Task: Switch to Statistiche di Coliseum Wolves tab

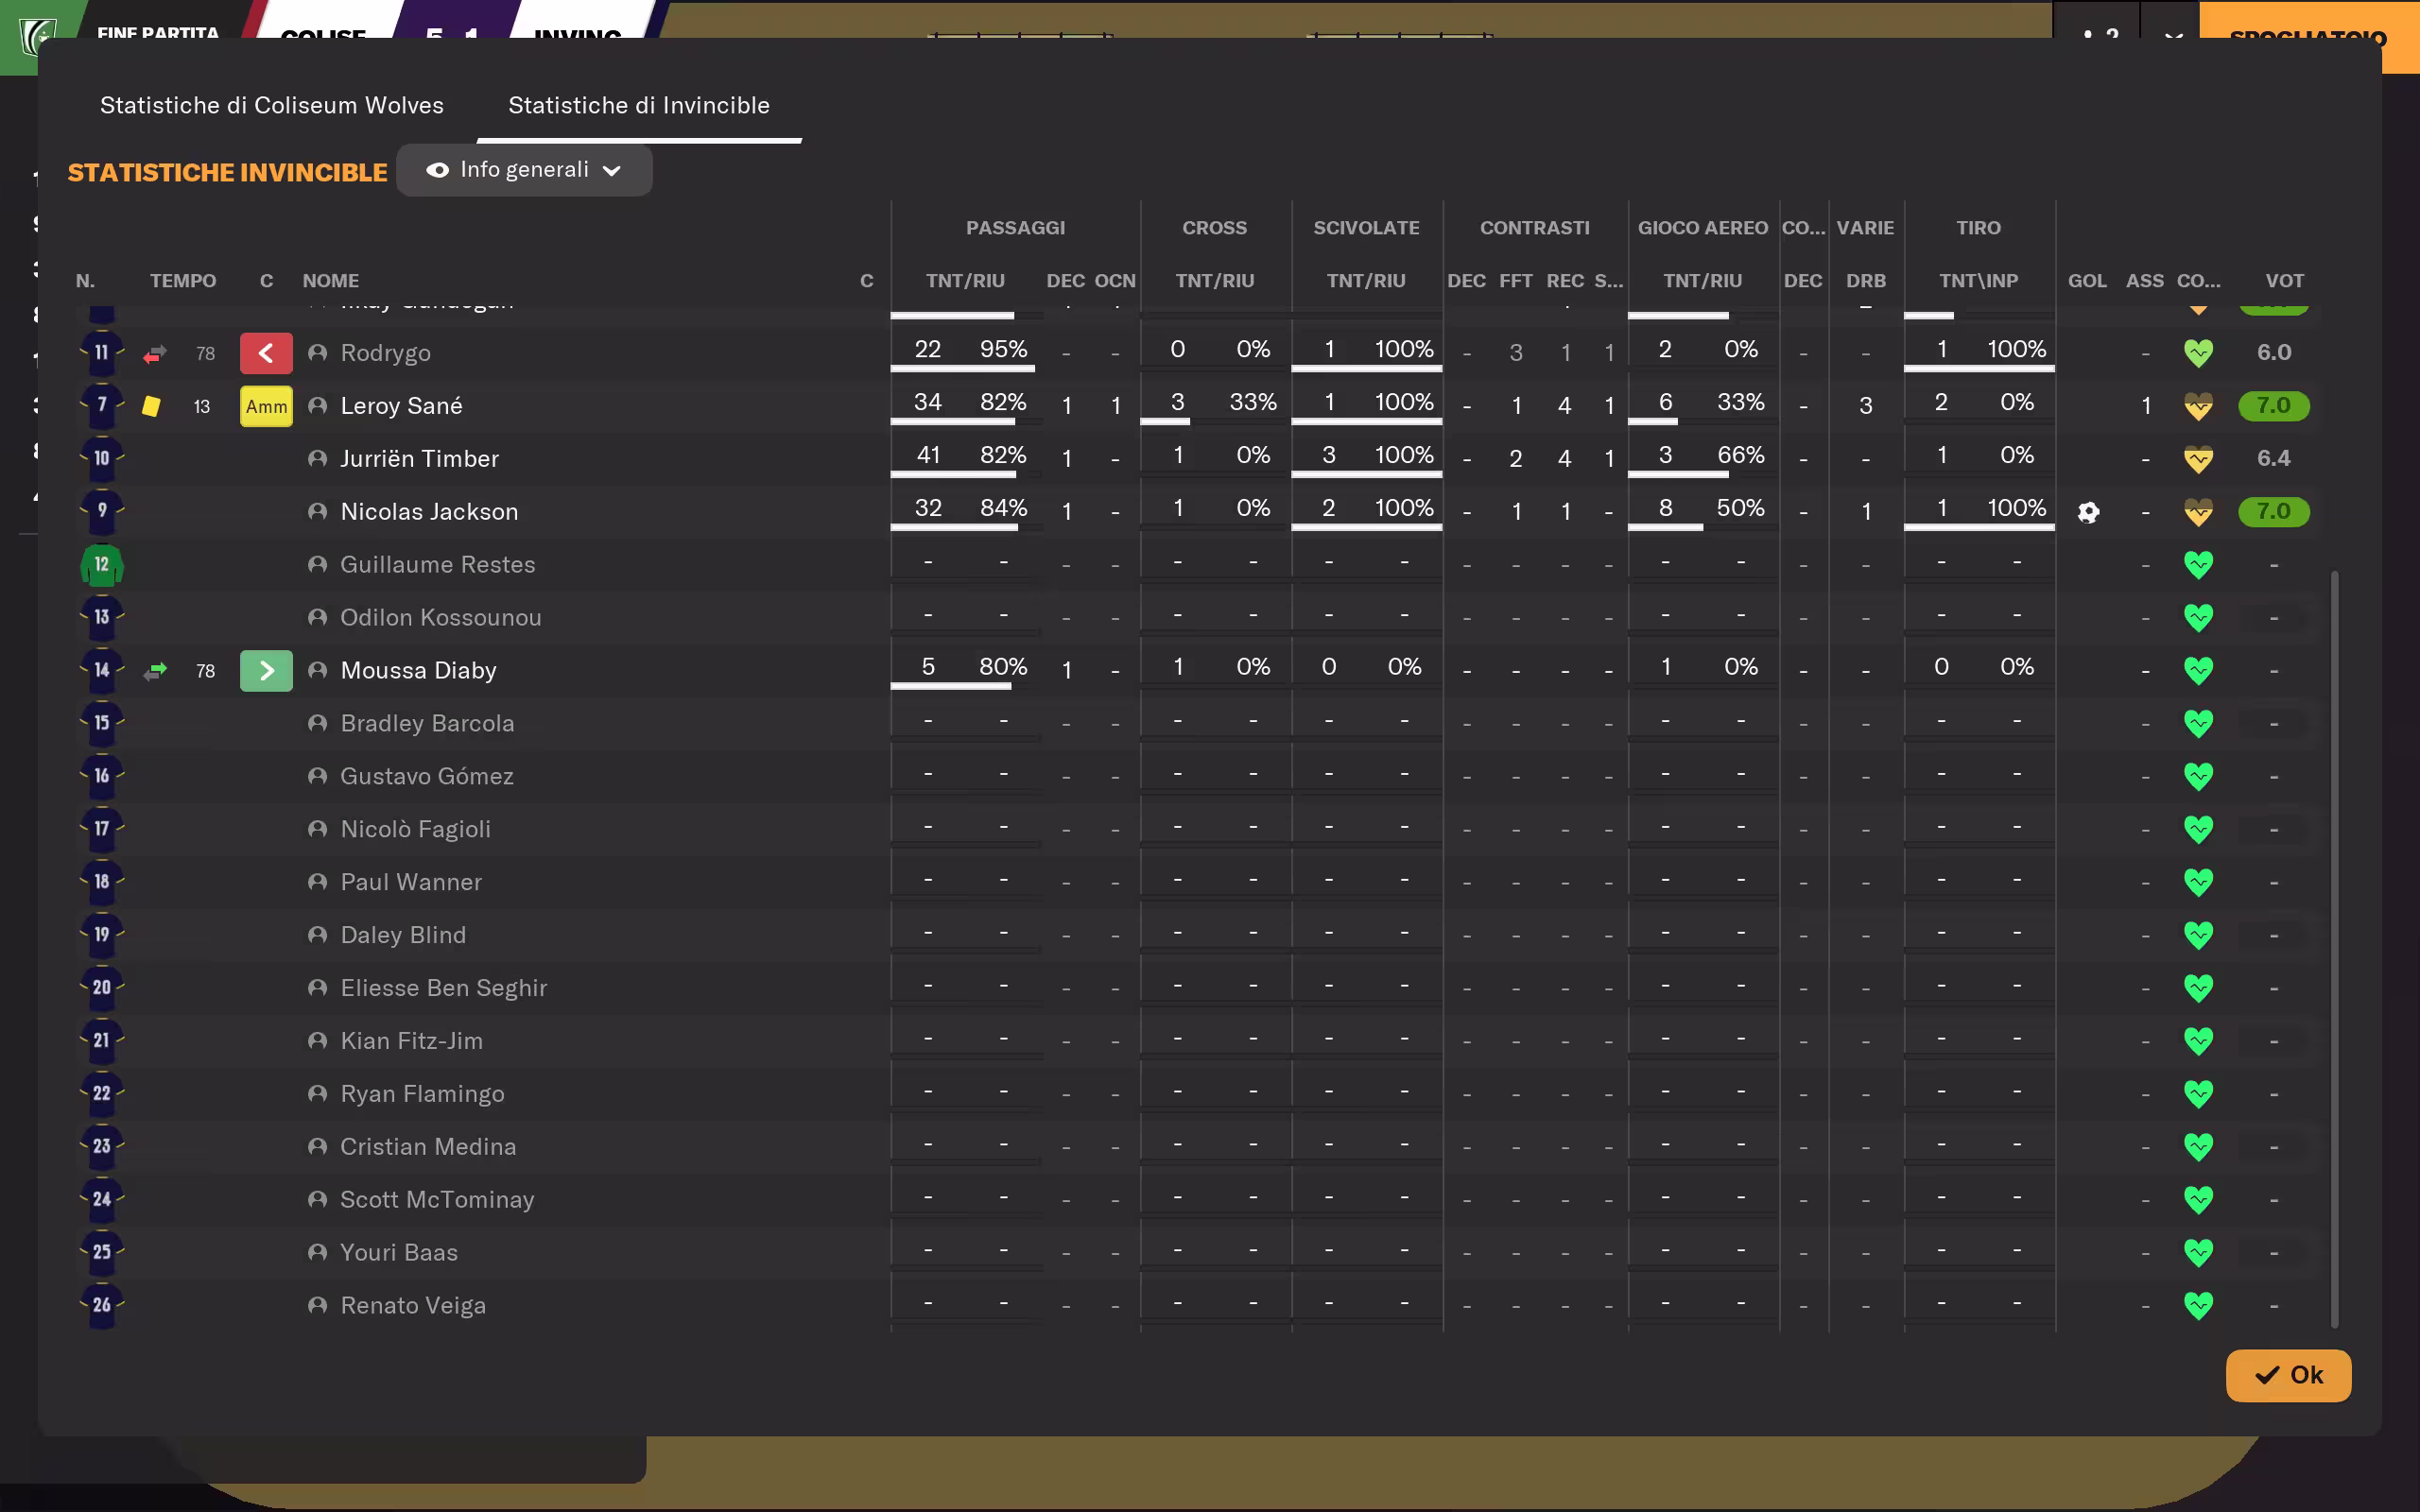Action: (x=272, y=105)
